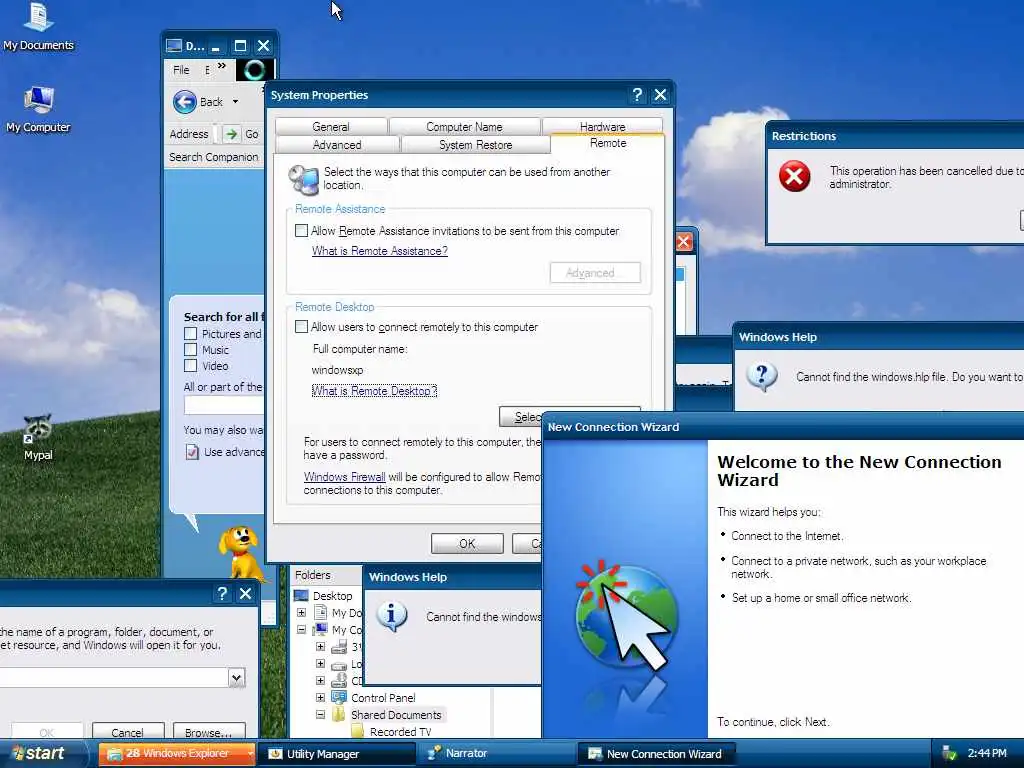Screen dimensions: 1024x768
Task: Click the question mark icon in Windows Help
Action: coord(761,376)
